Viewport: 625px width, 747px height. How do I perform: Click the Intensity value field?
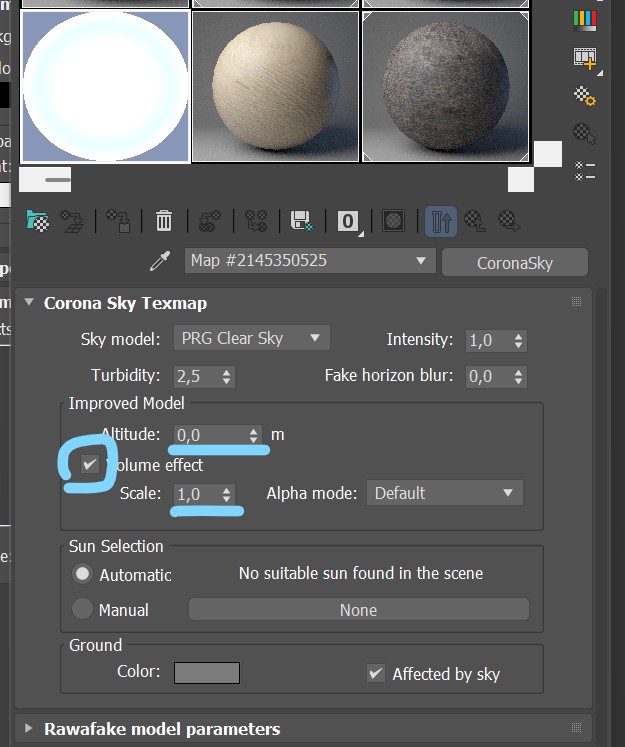point(489,341)
